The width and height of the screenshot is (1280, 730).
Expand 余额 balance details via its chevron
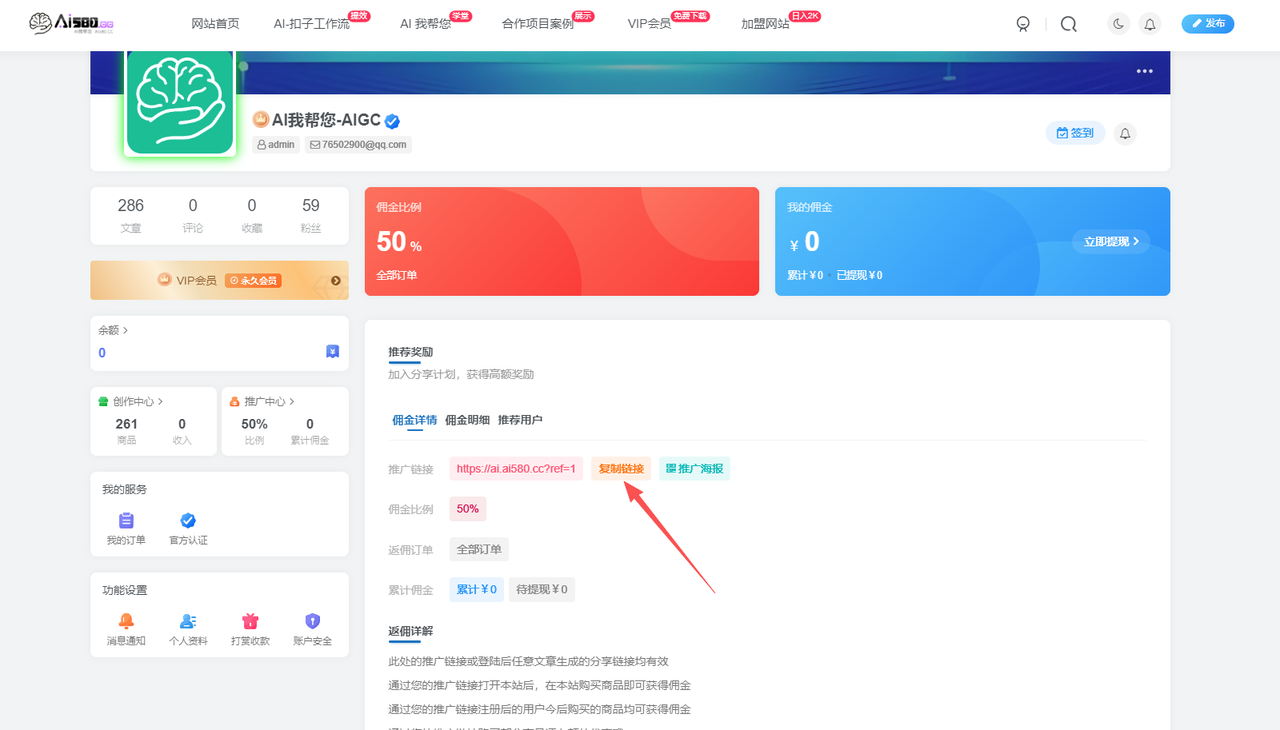point(123,329)
